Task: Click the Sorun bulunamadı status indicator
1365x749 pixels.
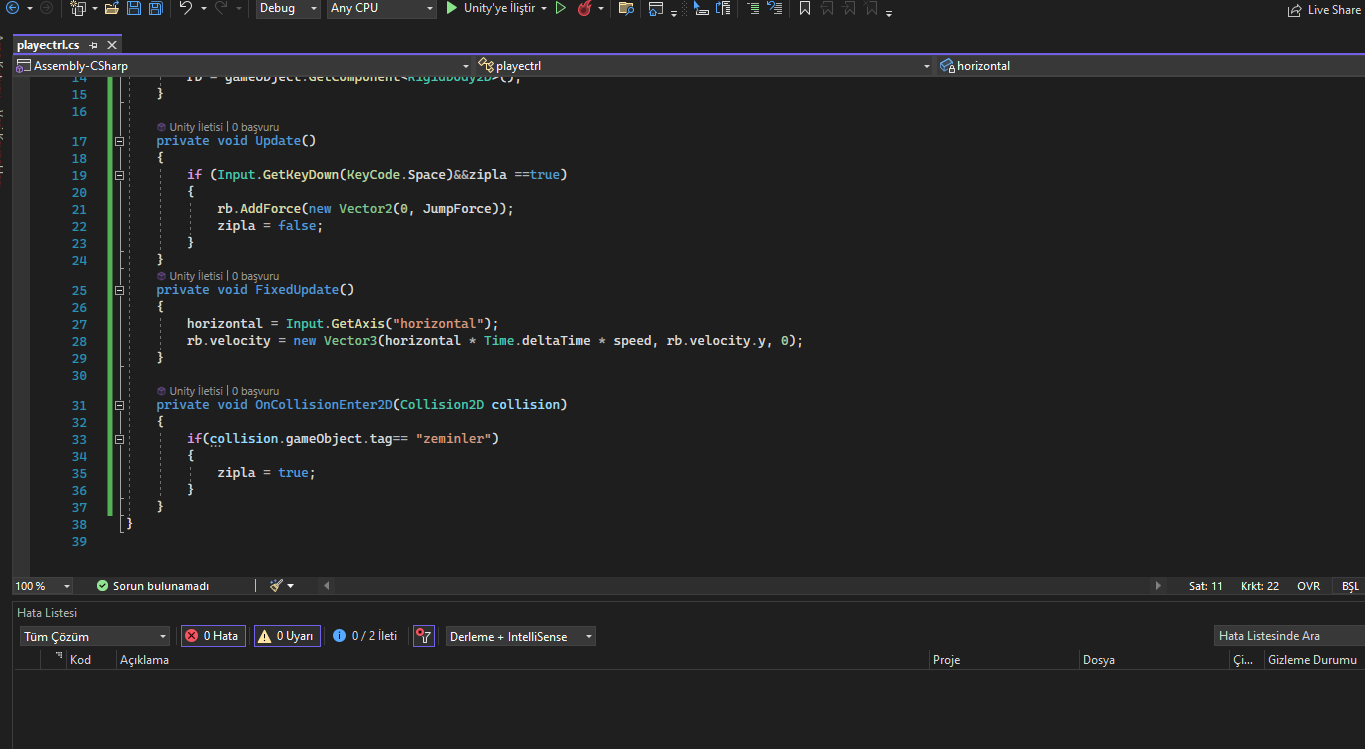Action: [153, 586]
